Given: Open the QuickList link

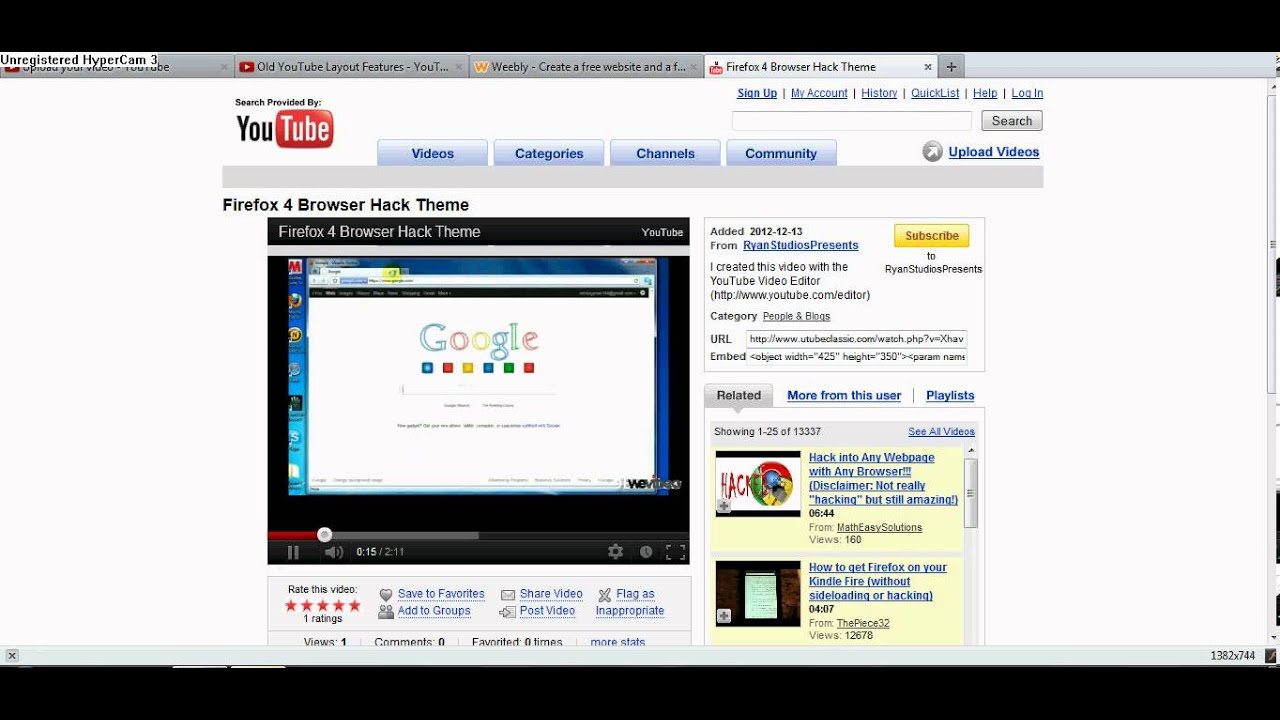Looking at the screenshot, I should (935, 93).
